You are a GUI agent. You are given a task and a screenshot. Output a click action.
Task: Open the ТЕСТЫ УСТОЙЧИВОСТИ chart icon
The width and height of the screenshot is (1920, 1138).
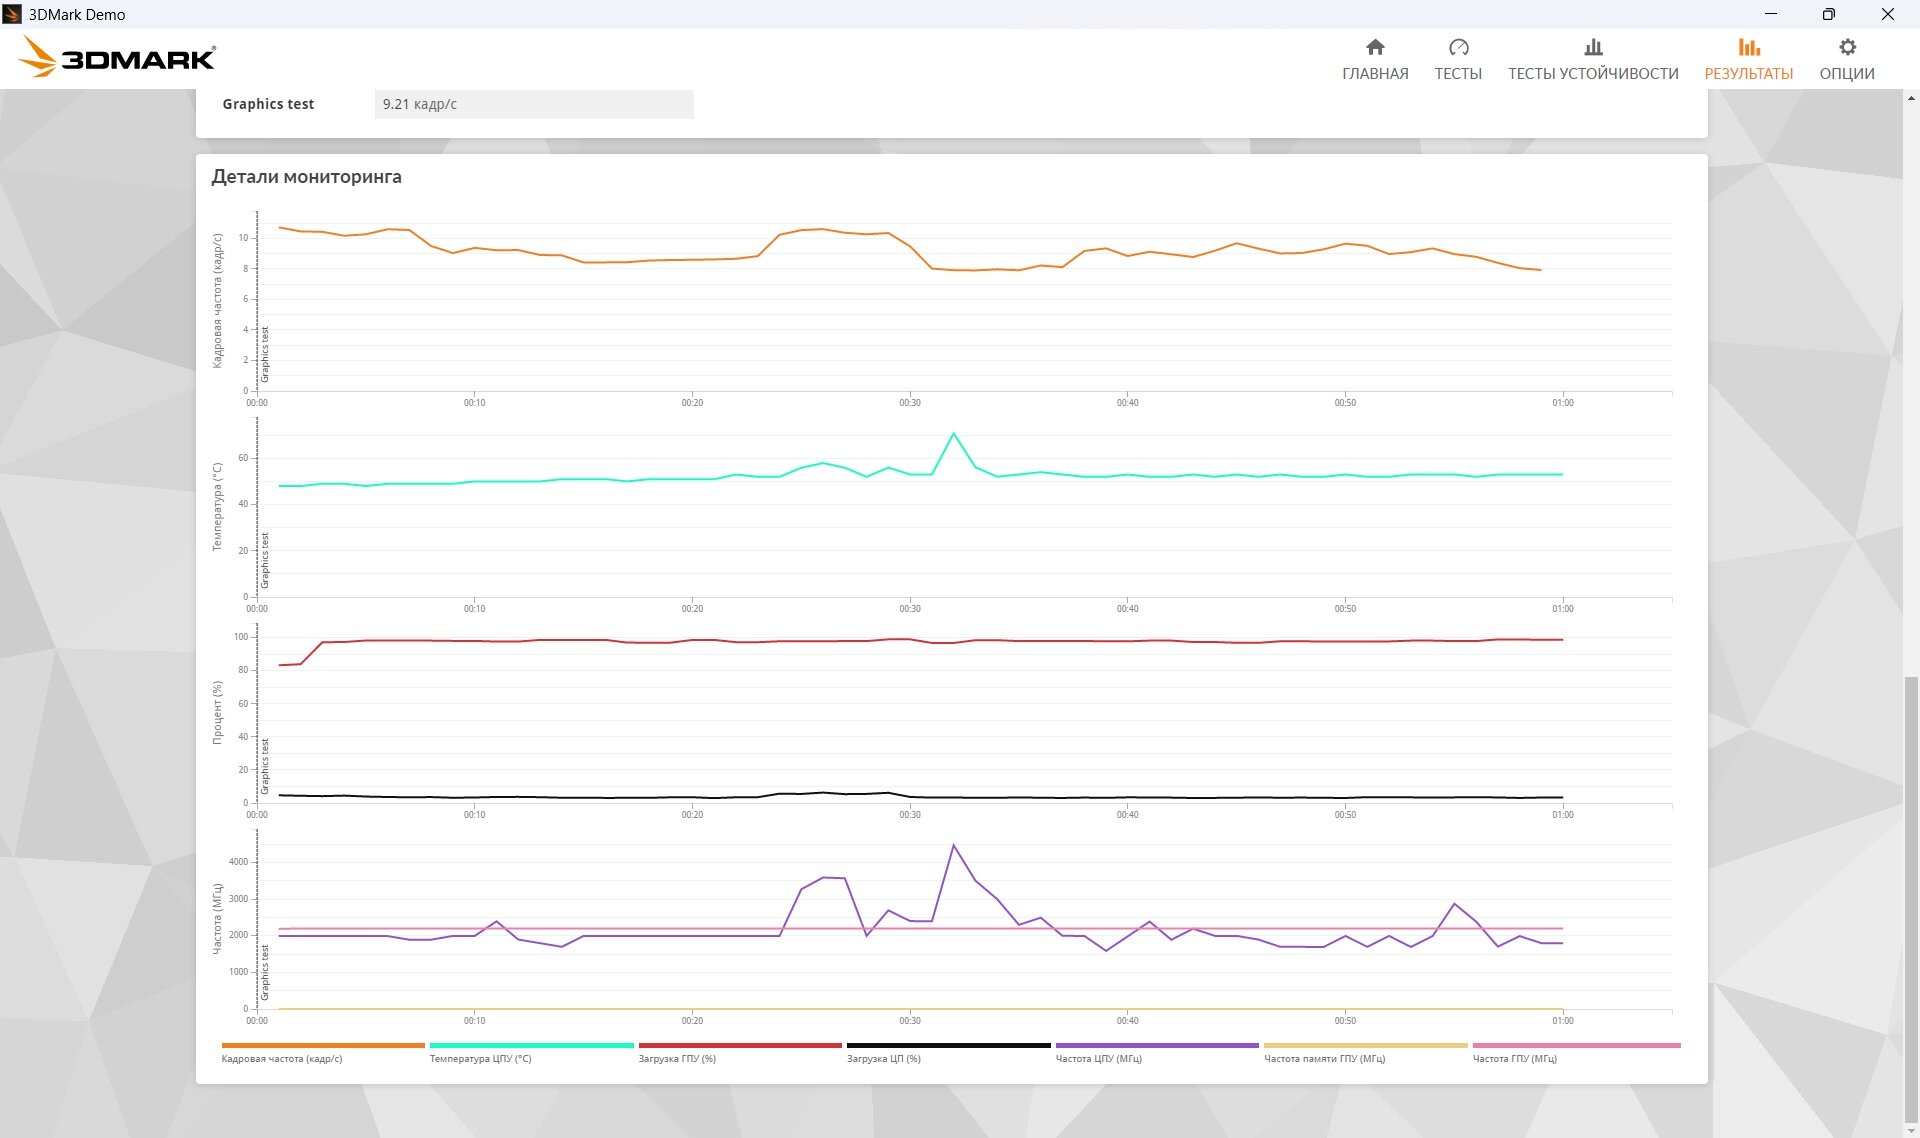pos(1593,47)
